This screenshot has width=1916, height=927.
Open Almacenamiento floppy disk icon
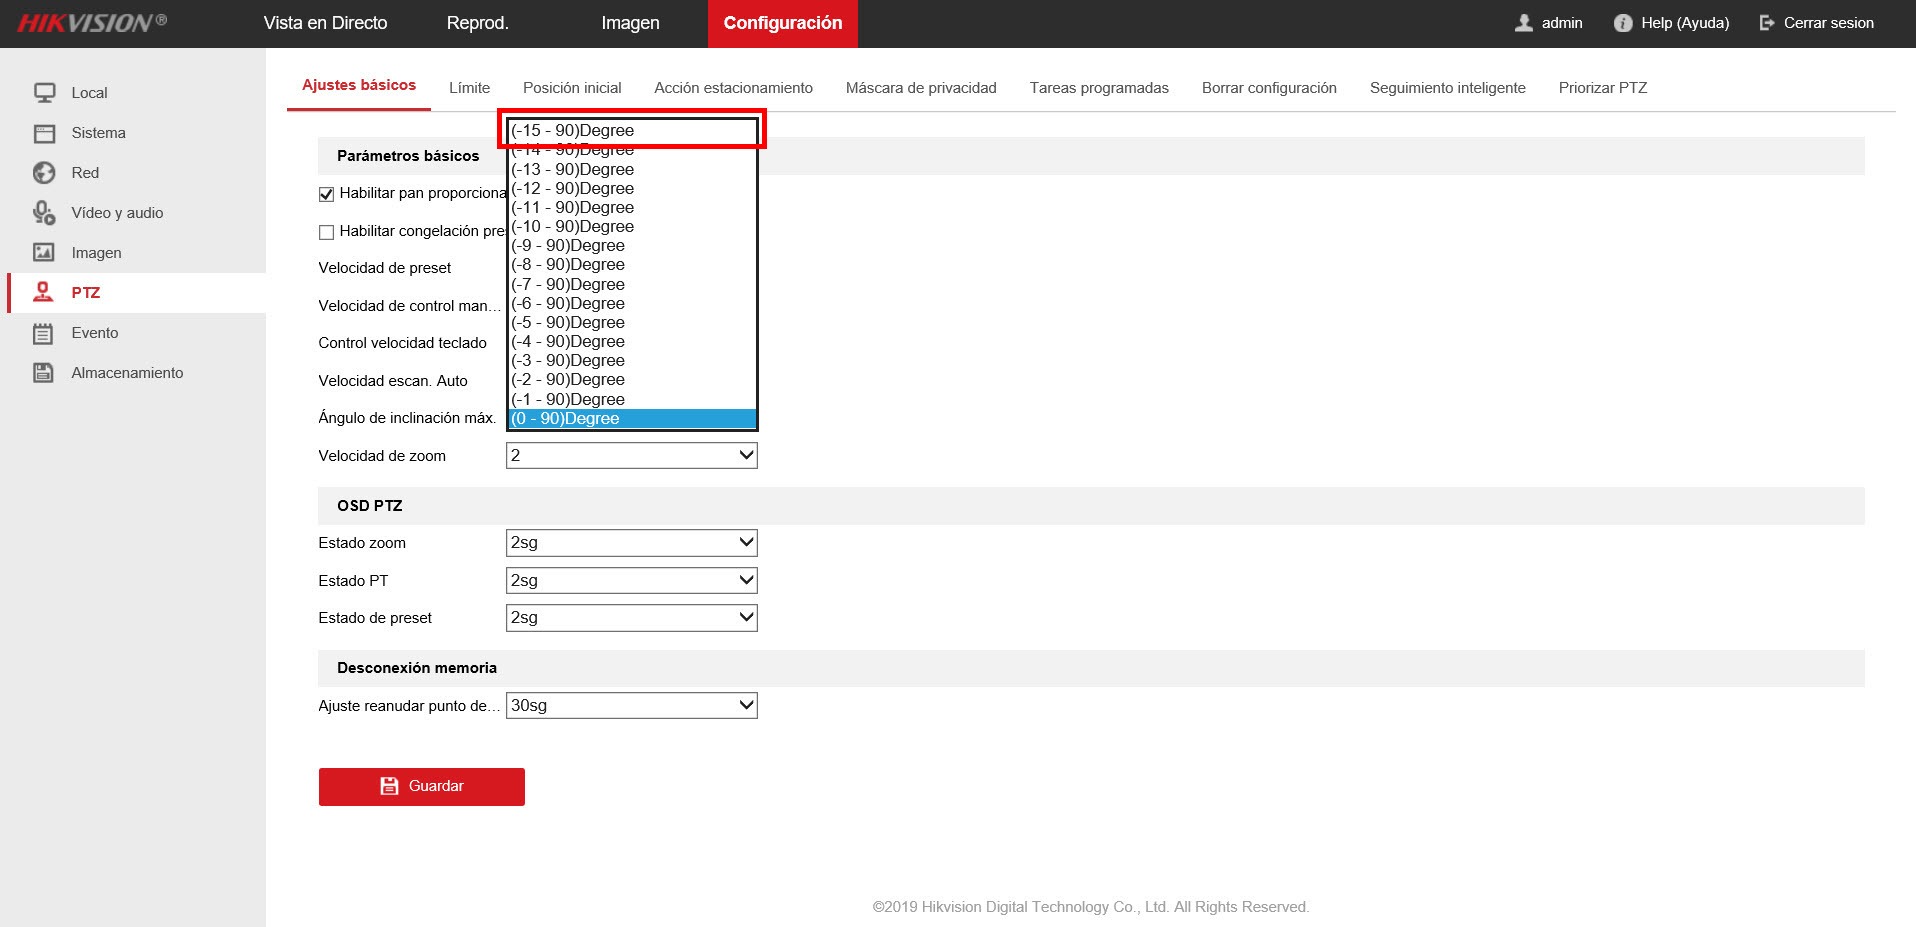point(43,373)
